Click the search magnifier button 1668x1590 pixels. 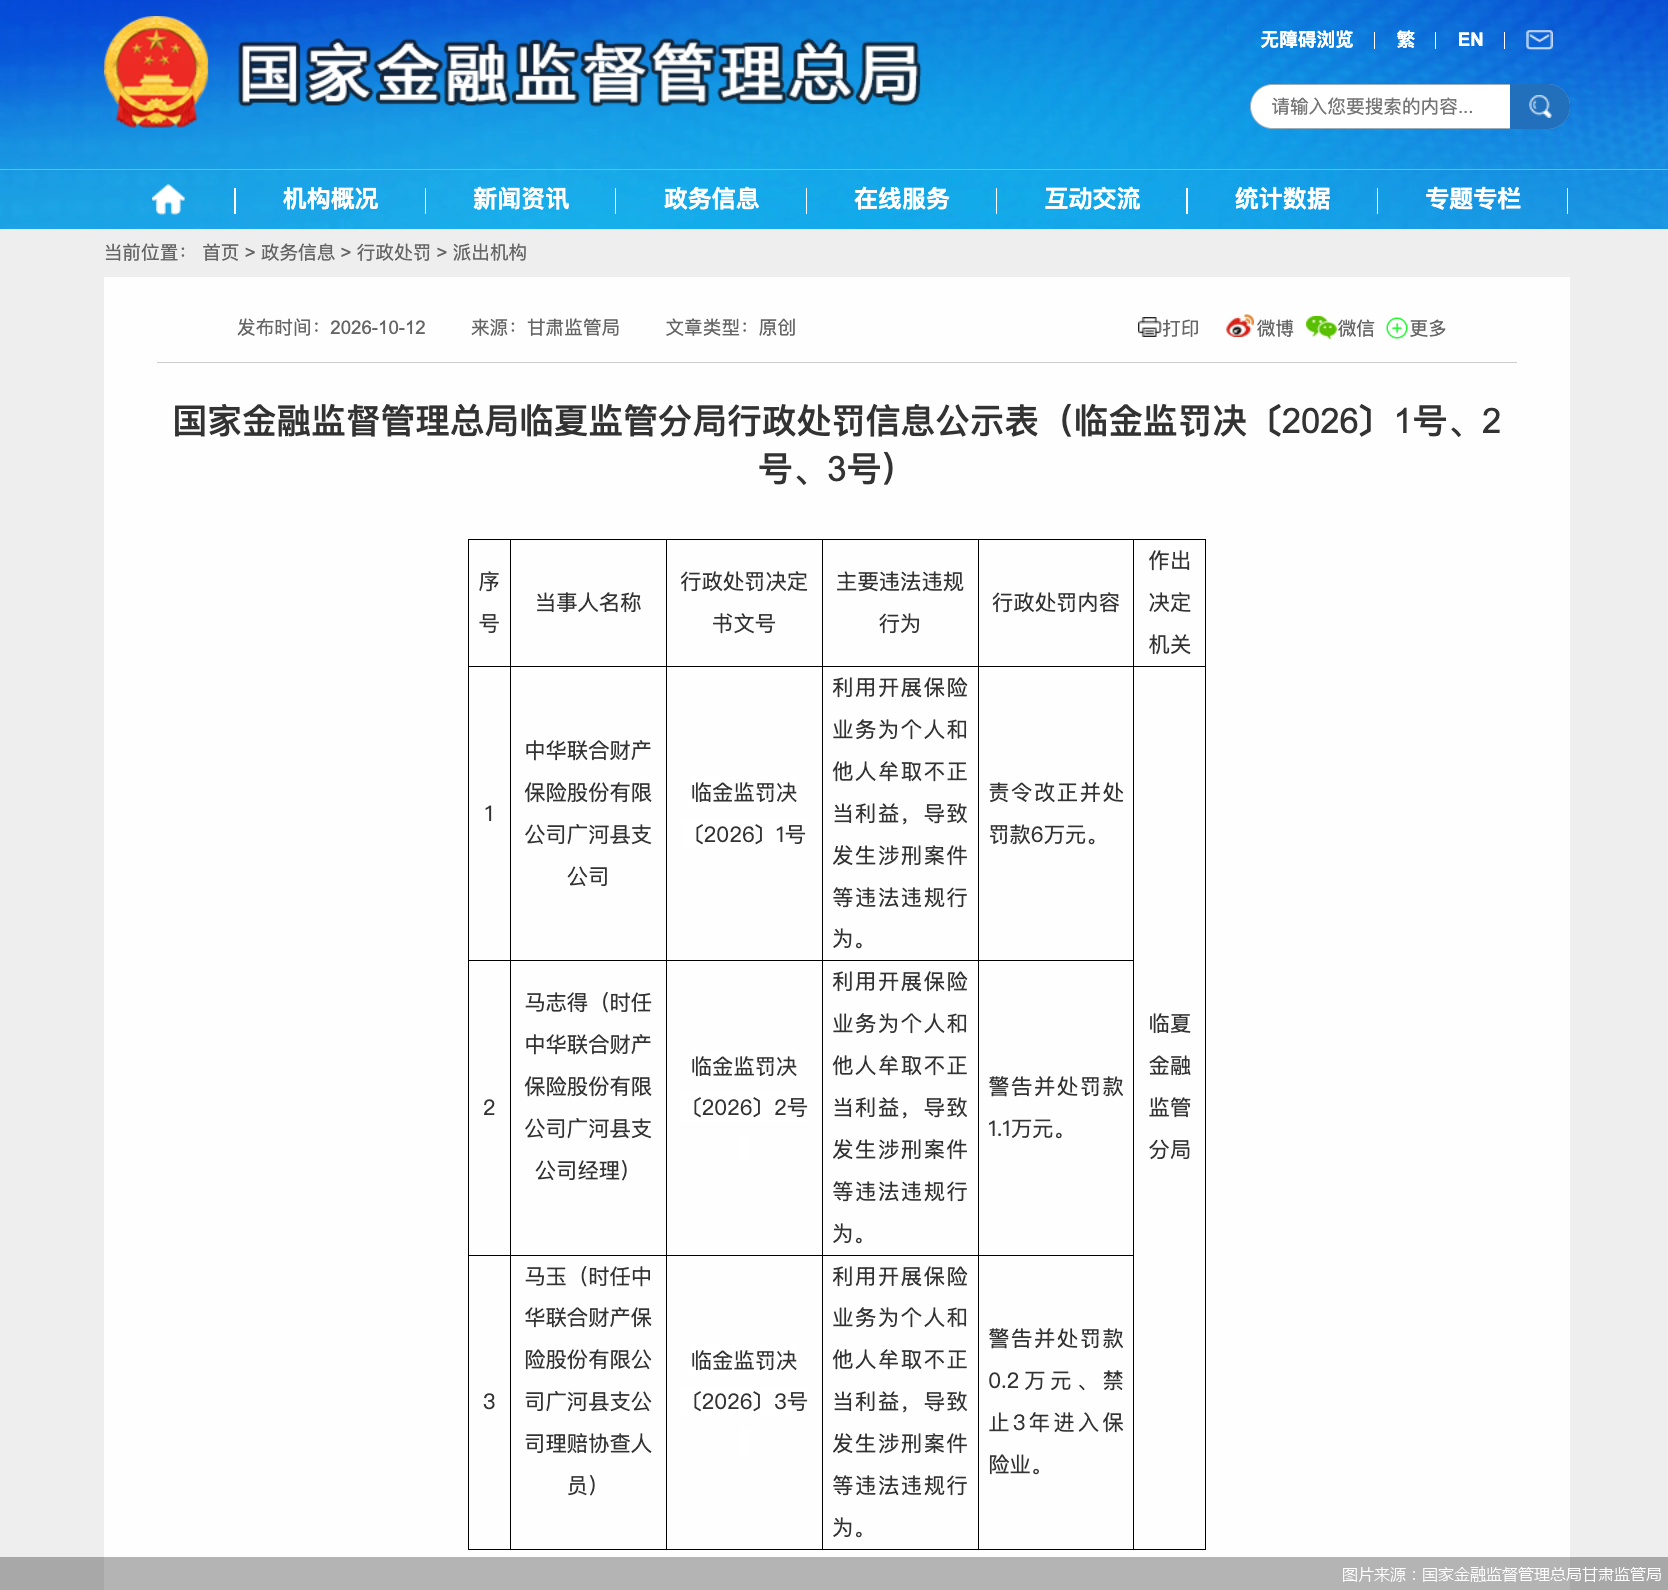[x=1539, y=107]
